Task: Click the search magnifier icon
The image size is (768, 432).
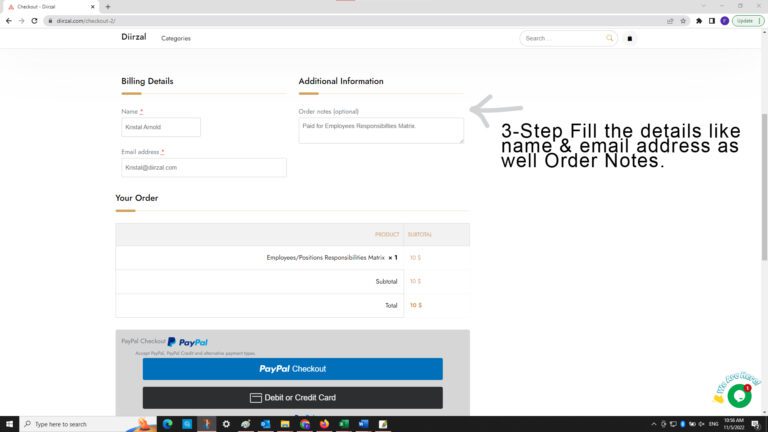Action: 609,38
